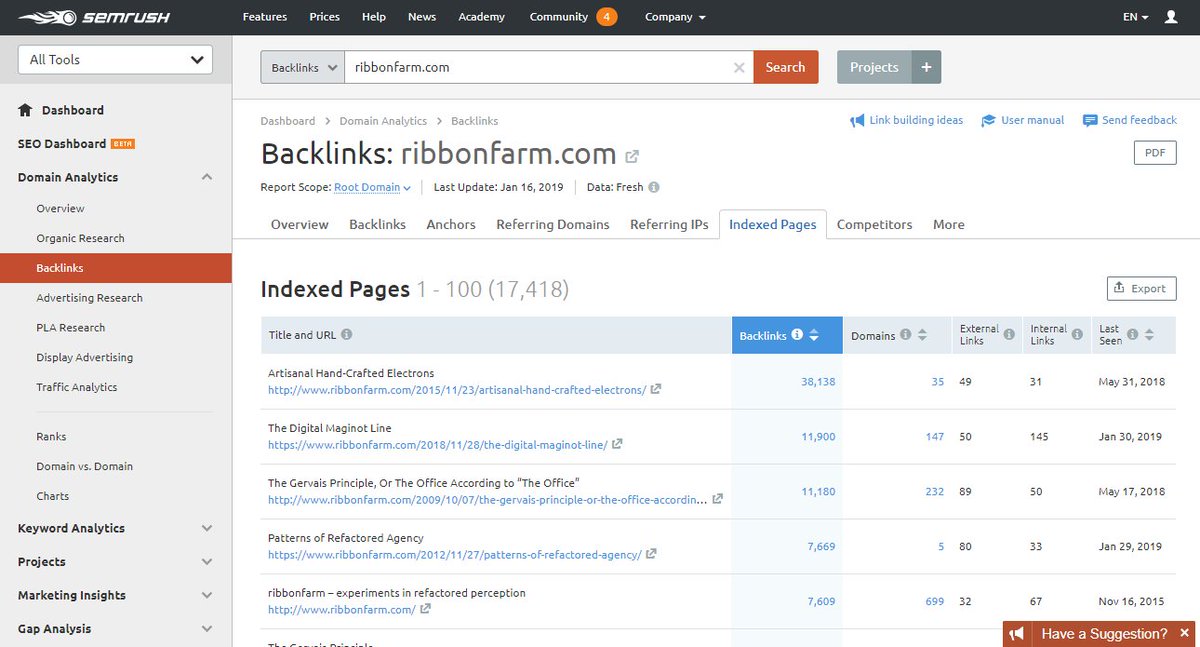This screenshot has width=1200, height=647.
Task: Open Link building ideas link
Action: pos(906,120)
